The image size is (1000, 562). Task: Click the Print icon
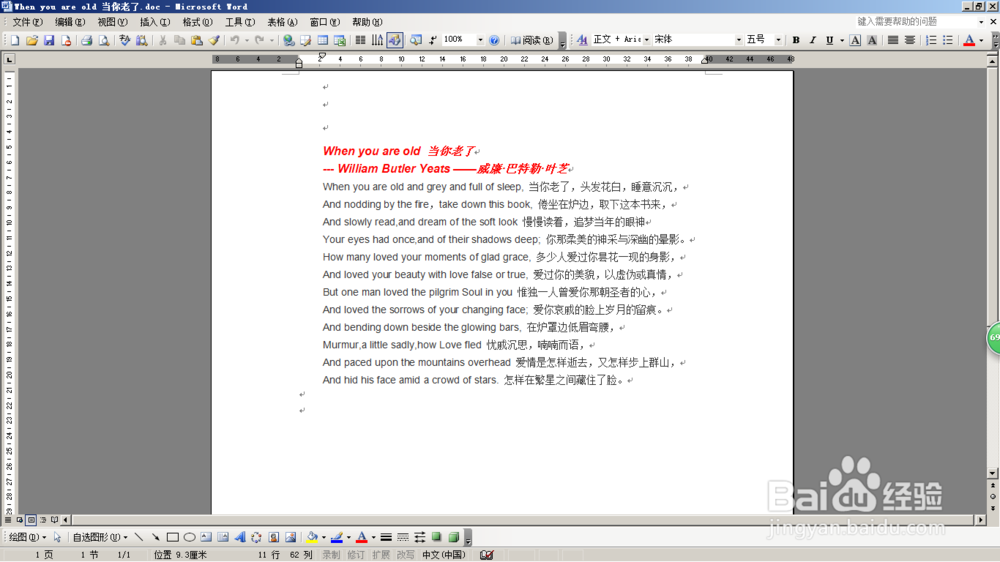tap(86, 40)
